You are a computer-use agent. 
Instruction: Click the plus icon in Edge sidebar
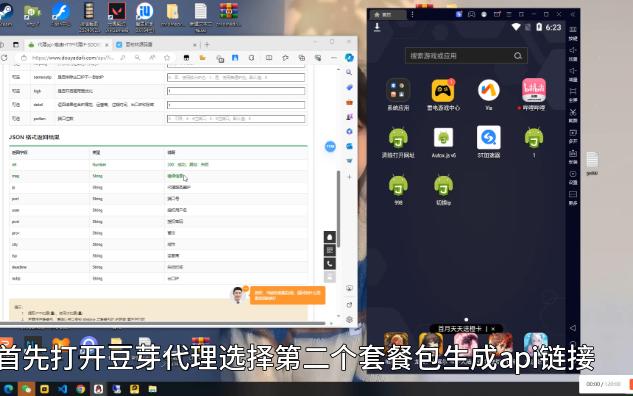coord(349,177)
